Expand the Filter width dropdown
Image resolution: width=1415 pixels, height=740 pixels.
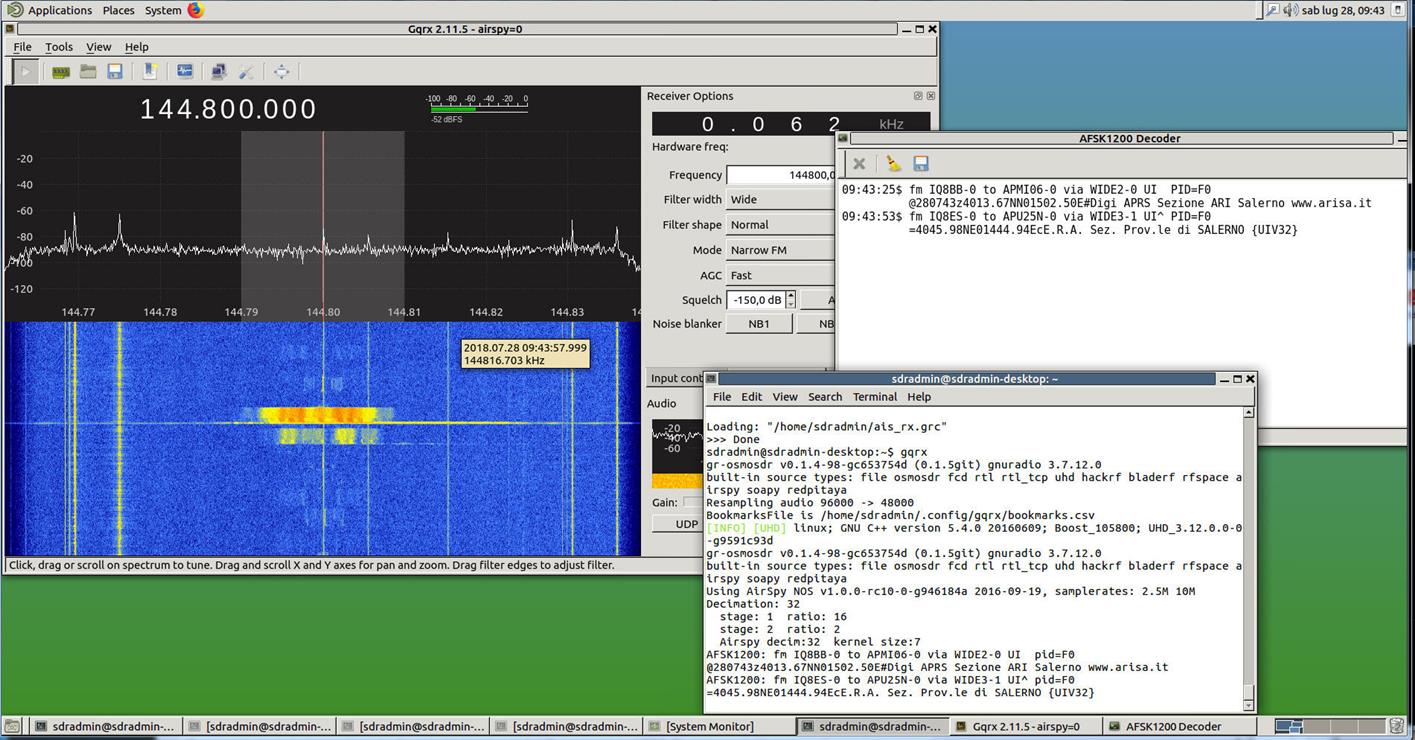tap(781, 199)
